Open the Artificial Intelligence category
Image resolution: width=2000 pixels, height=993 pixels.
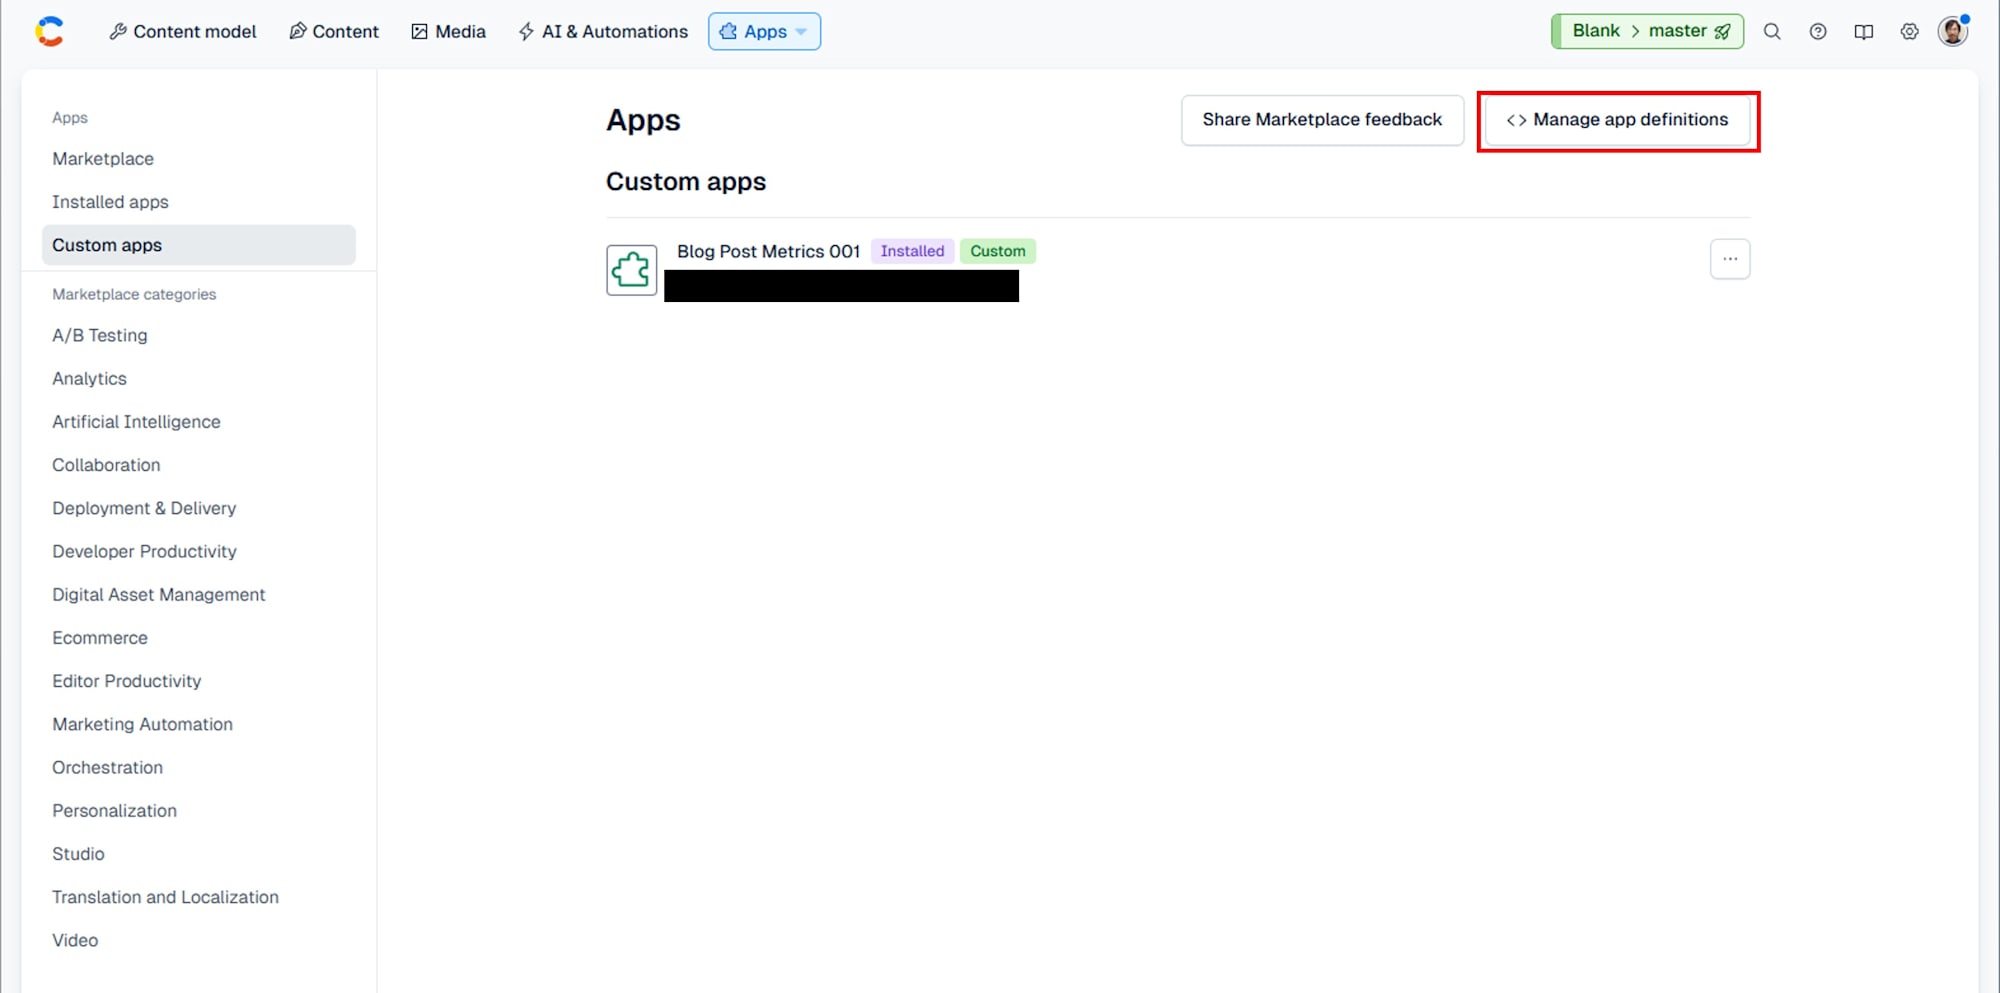coord(136,421)
